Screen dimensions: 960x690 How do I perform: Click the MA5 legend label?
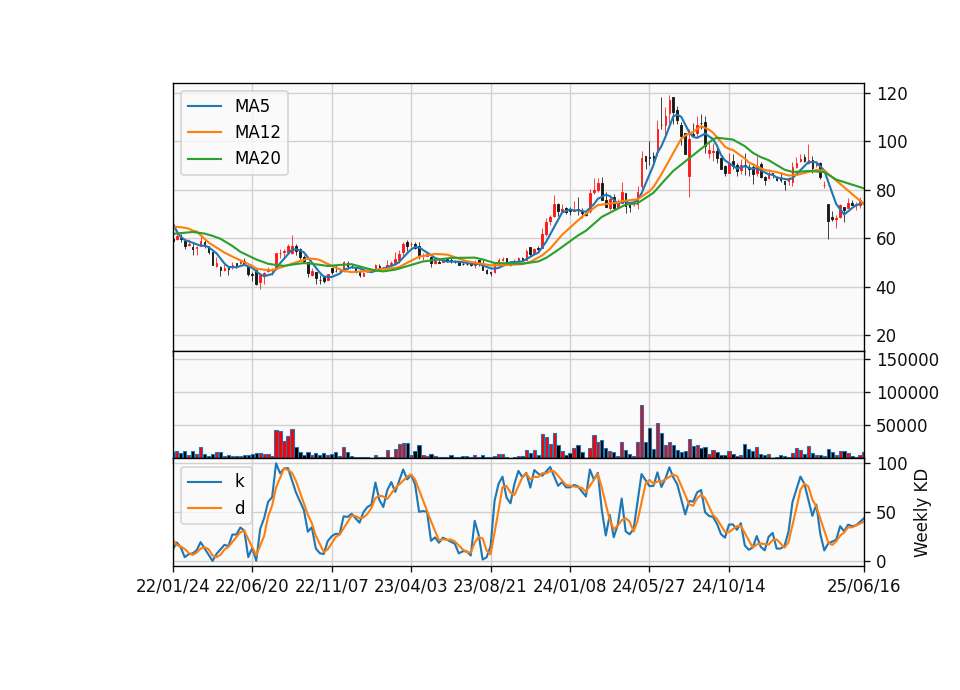252,106
